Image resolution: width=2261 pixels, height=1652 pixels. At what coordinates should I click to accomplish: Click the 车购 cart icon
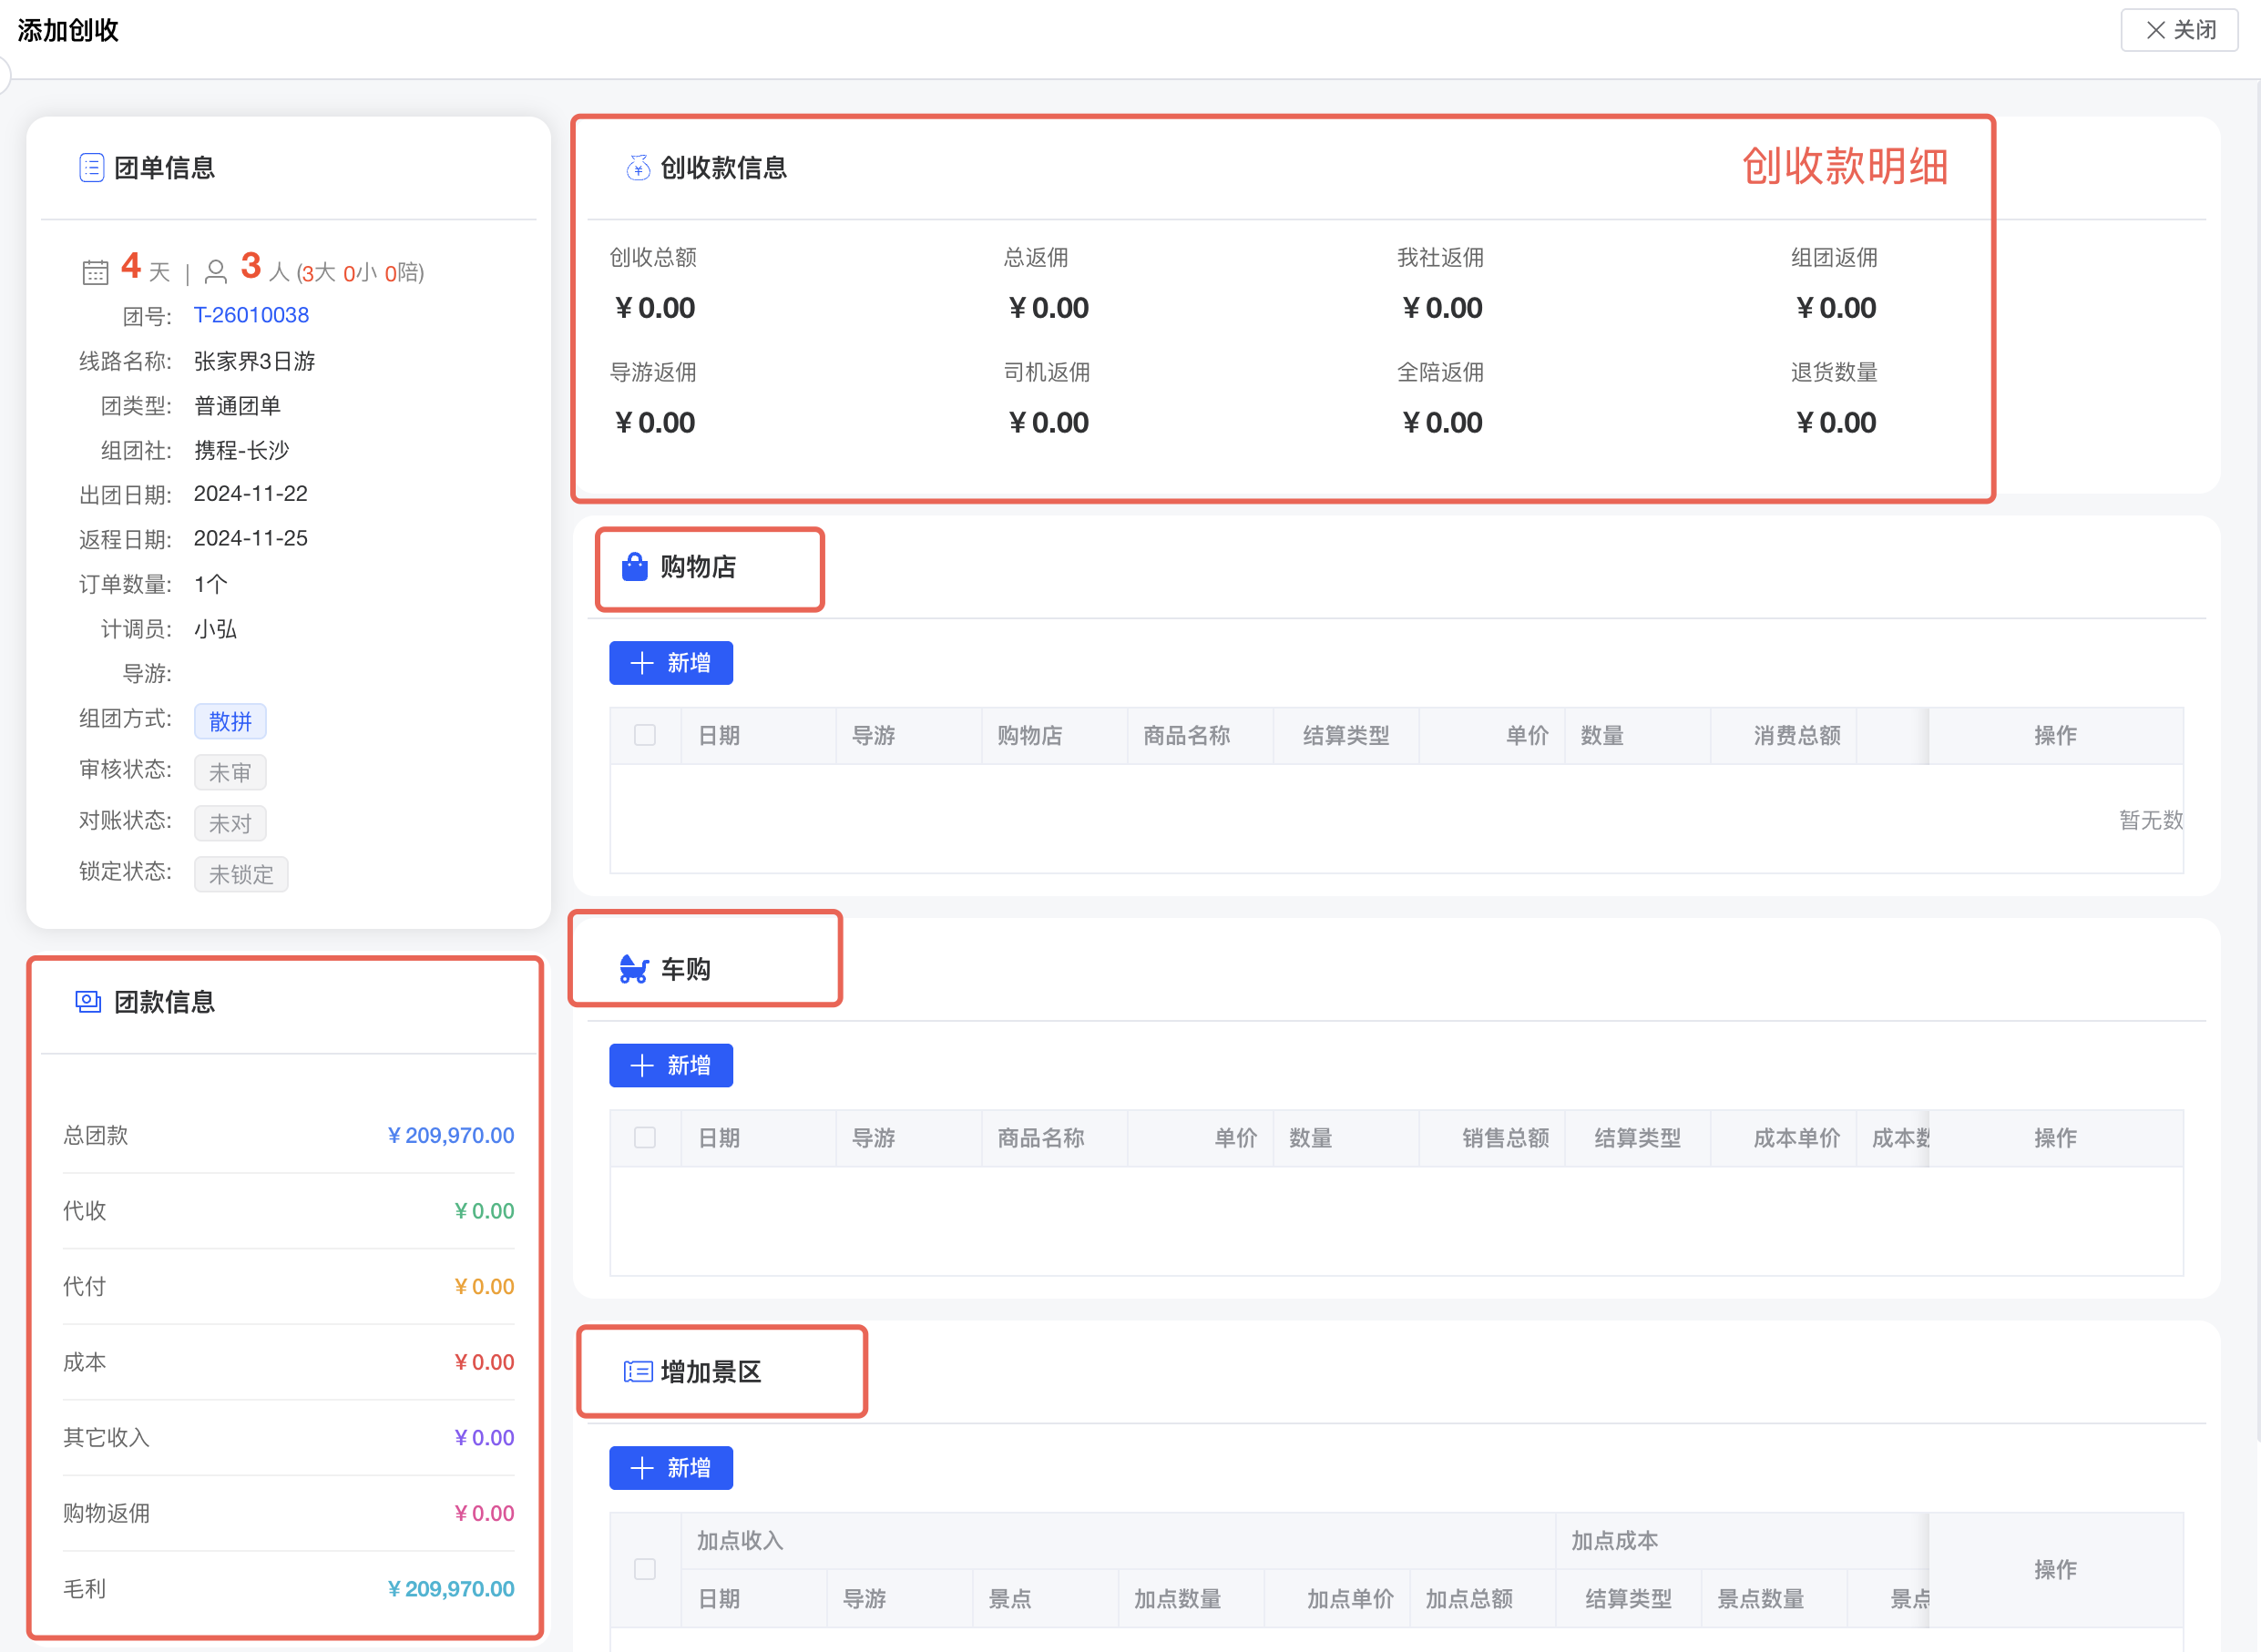[634, 969]
